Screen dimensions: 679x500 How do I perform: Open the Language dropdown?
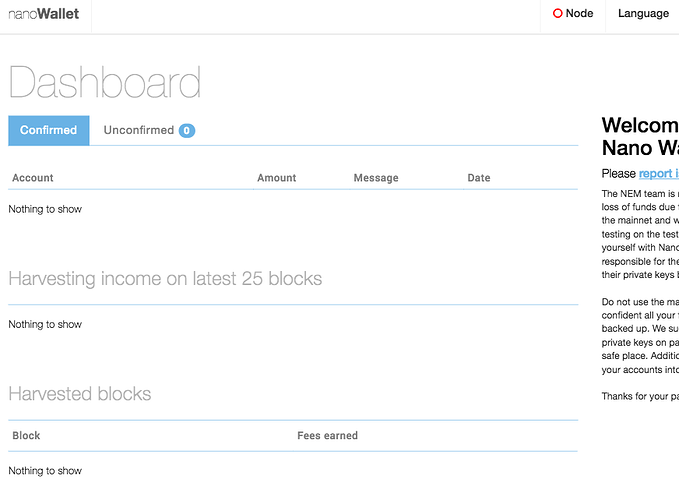[643, 13]
